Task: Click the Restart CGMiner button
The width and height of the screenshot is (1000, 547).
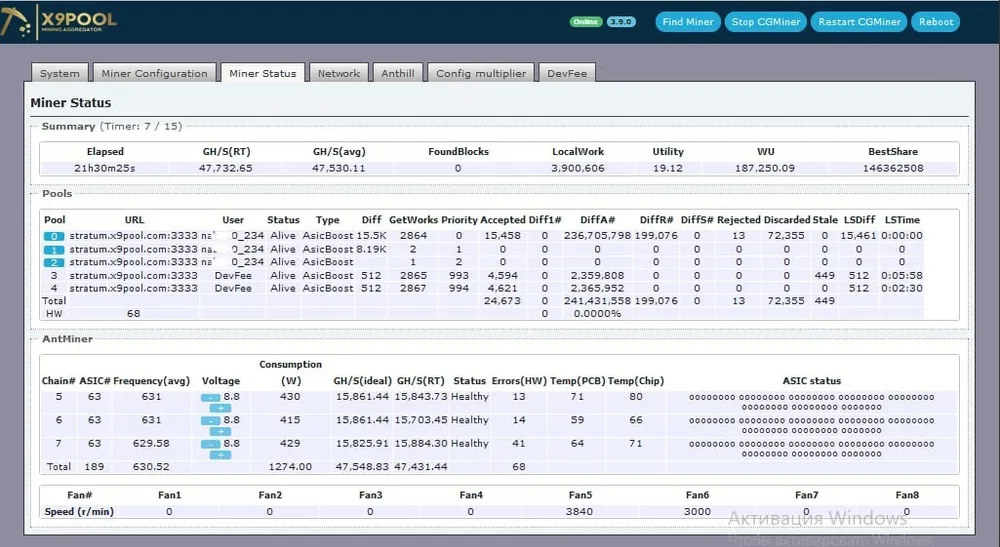Action: pos(860,22)
